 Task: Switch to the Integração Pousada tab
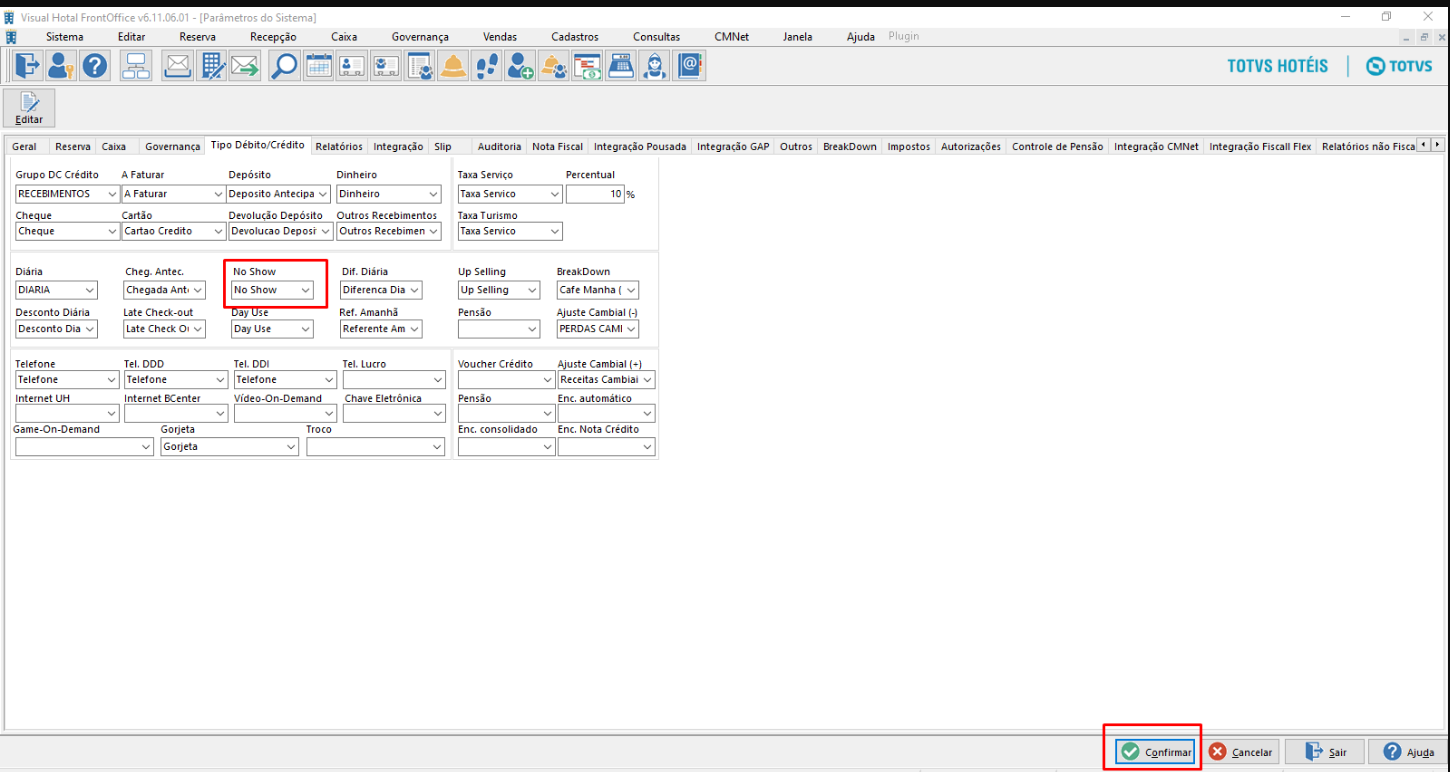pos(640,146)
